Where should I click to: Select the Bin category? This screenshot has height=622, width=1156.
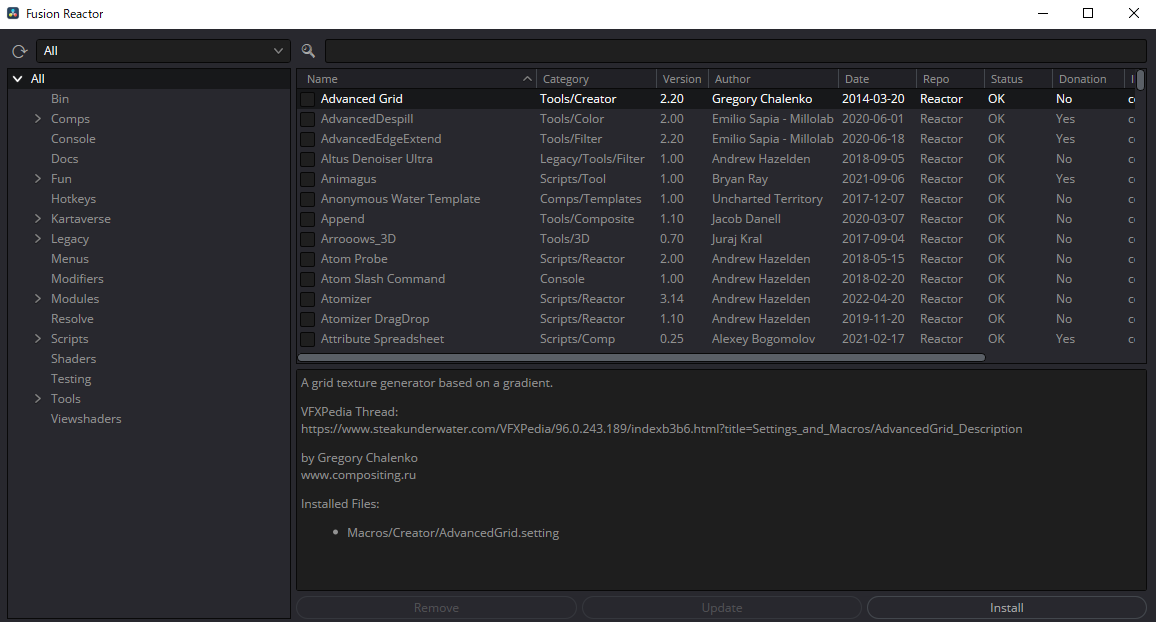(60, 99)
